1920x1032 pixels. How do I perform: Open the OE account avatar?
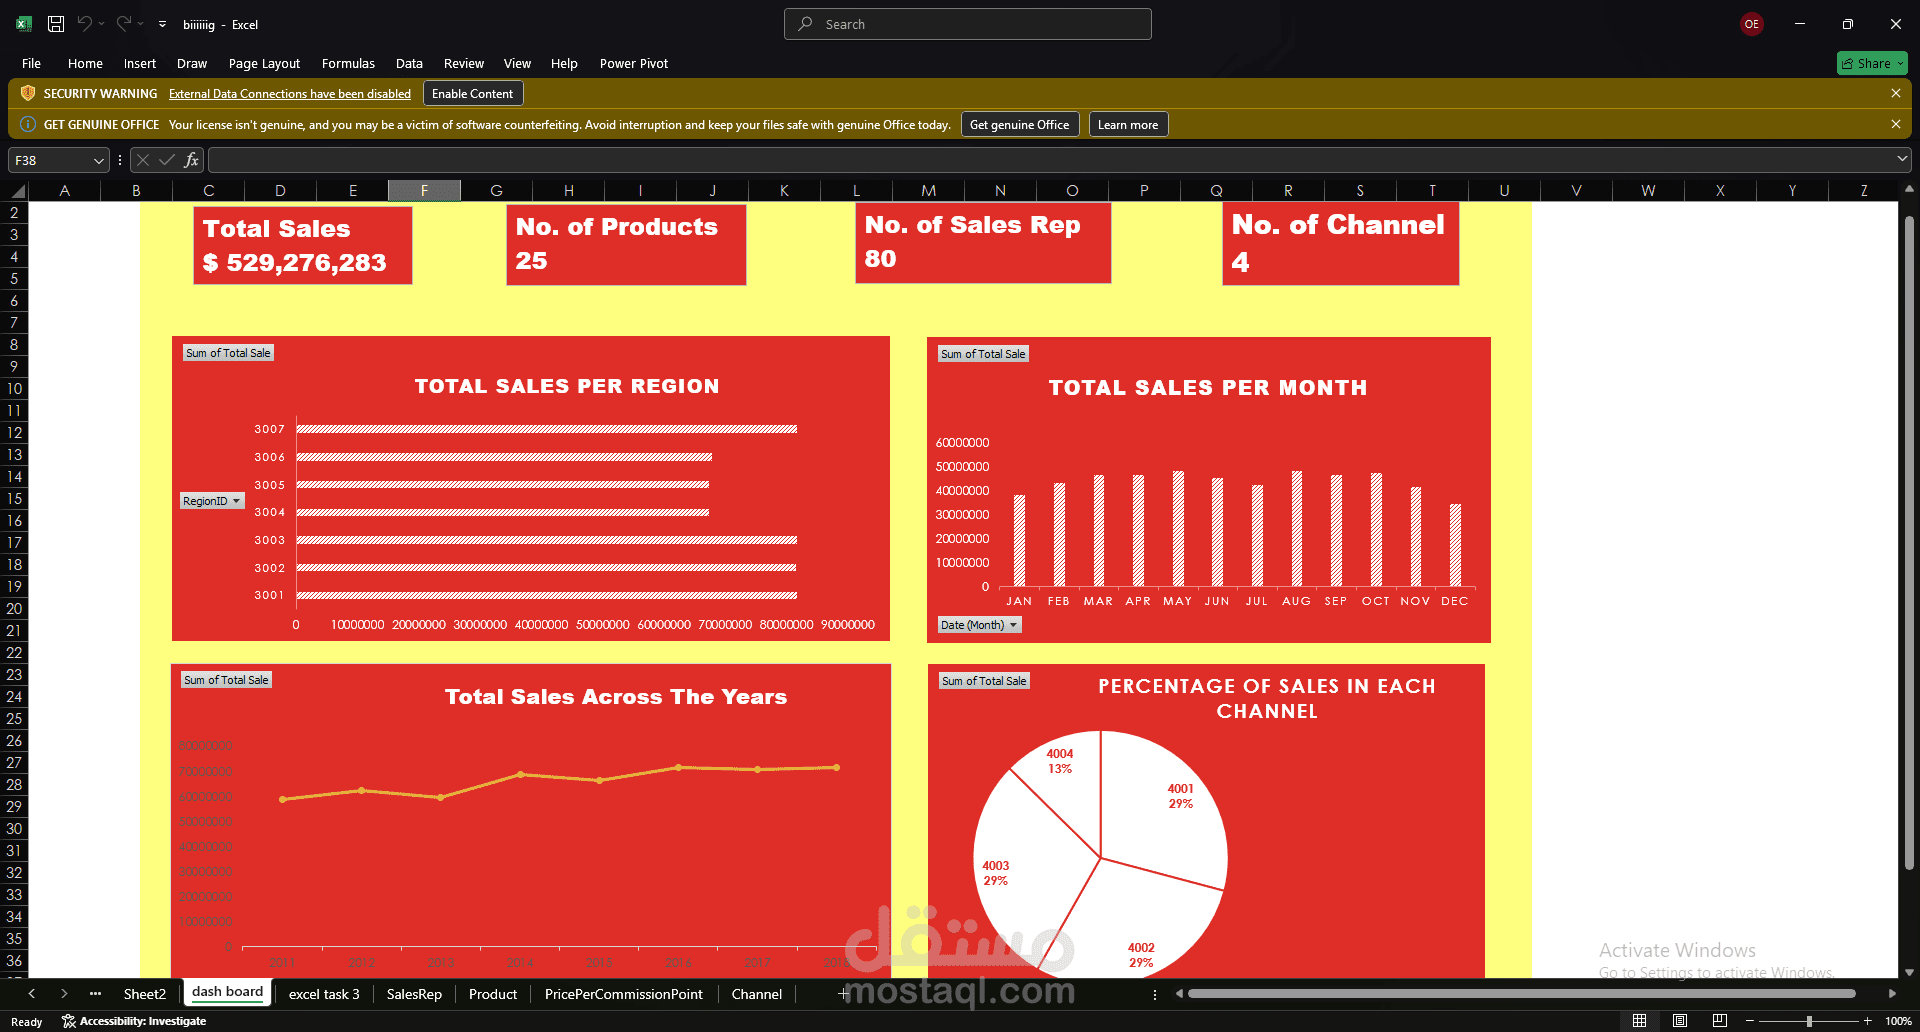click(x=1751, y=24)
